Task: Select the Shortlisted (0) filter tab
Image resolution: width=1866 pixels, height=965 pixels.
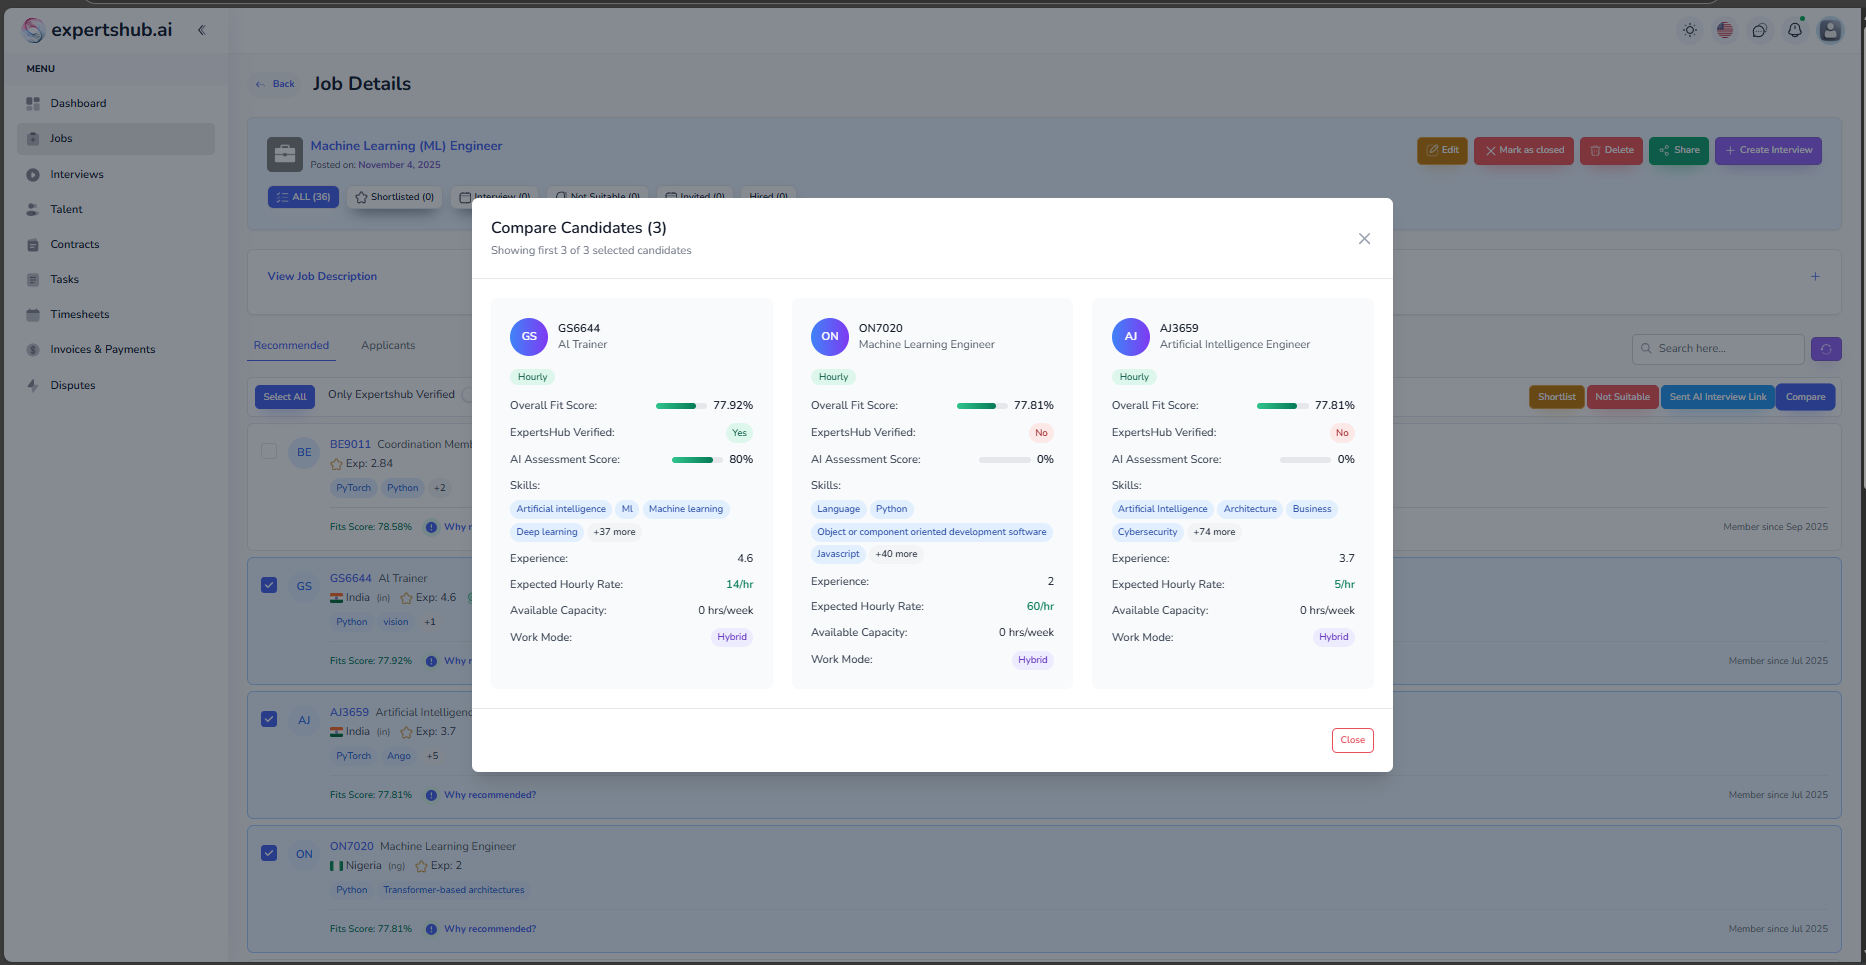Action: click(395, 197)
